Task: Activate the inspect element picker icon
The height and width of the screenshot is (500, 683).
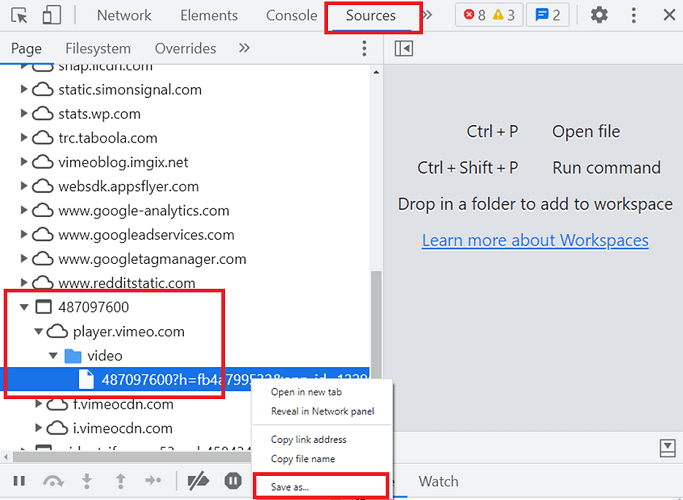Action: pyautogui.click(x=19, y=16)
